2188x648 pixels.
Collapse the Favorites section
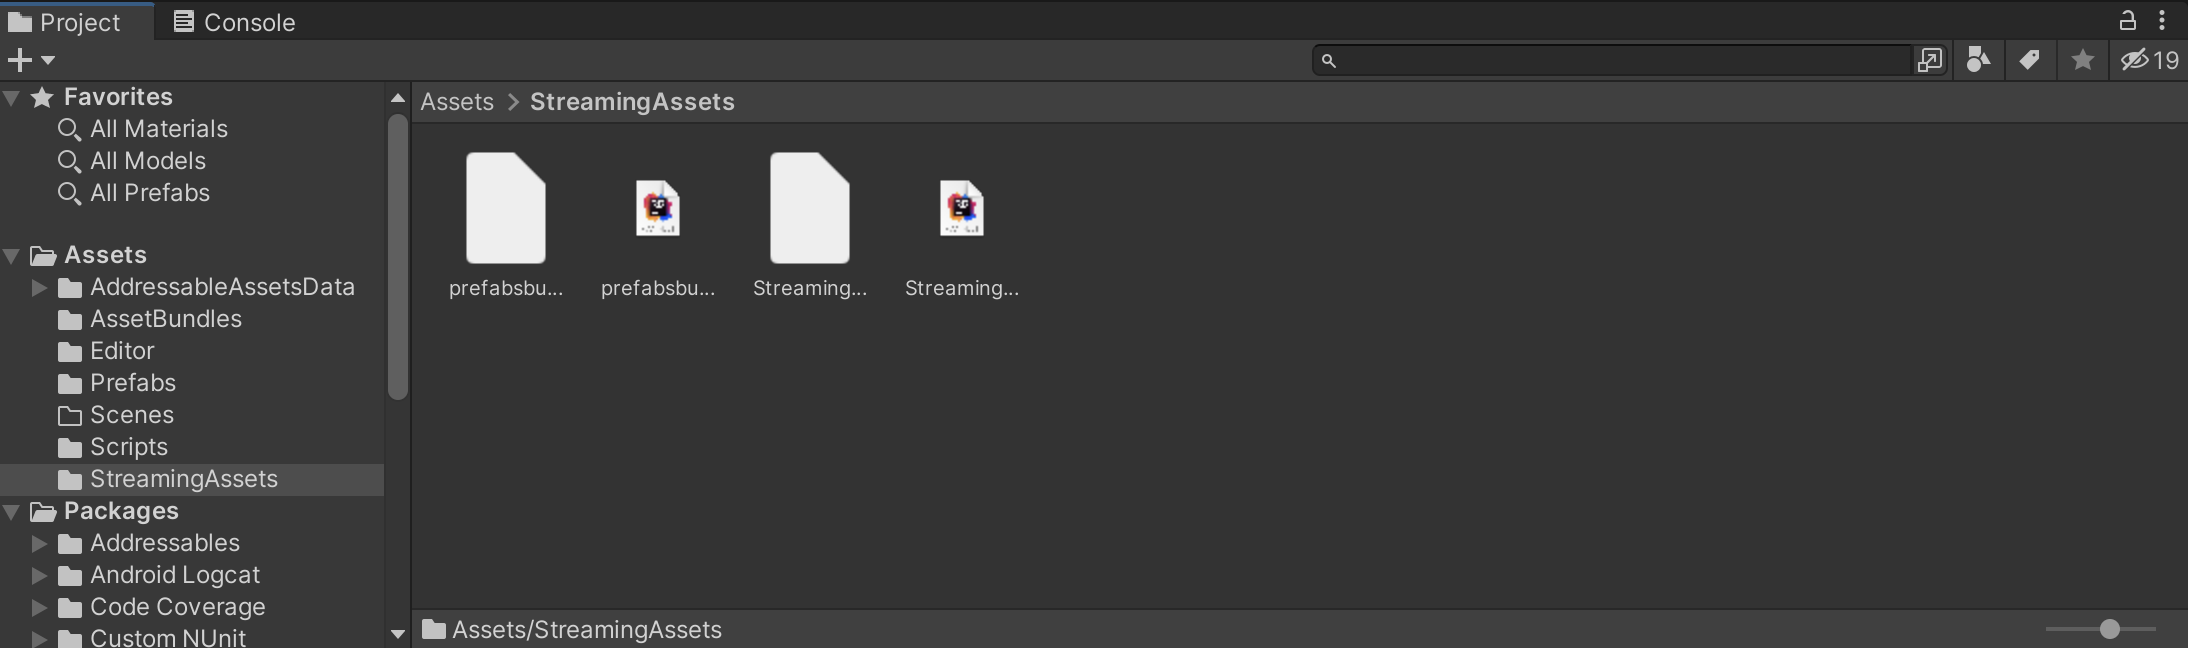tap(12, 98)
